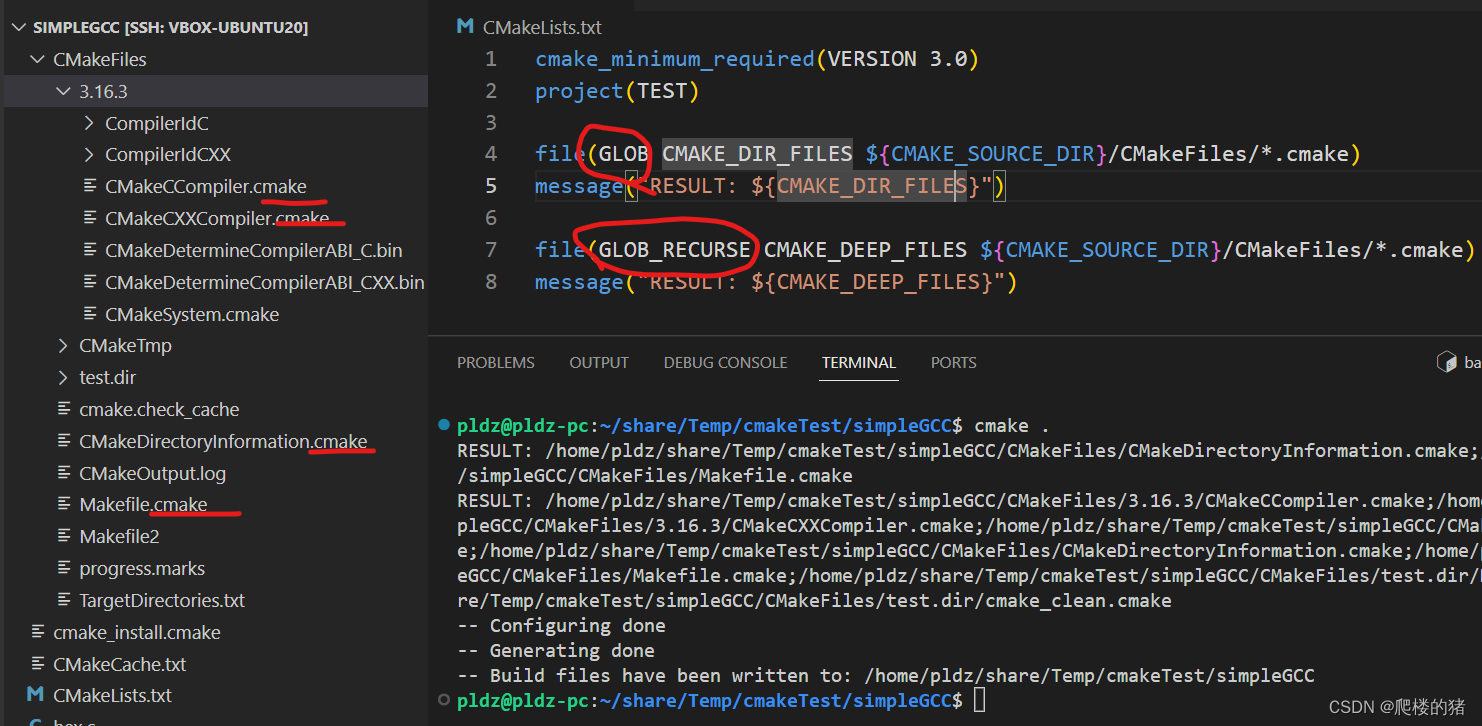Click Makefile.cmake file icon

65,505
